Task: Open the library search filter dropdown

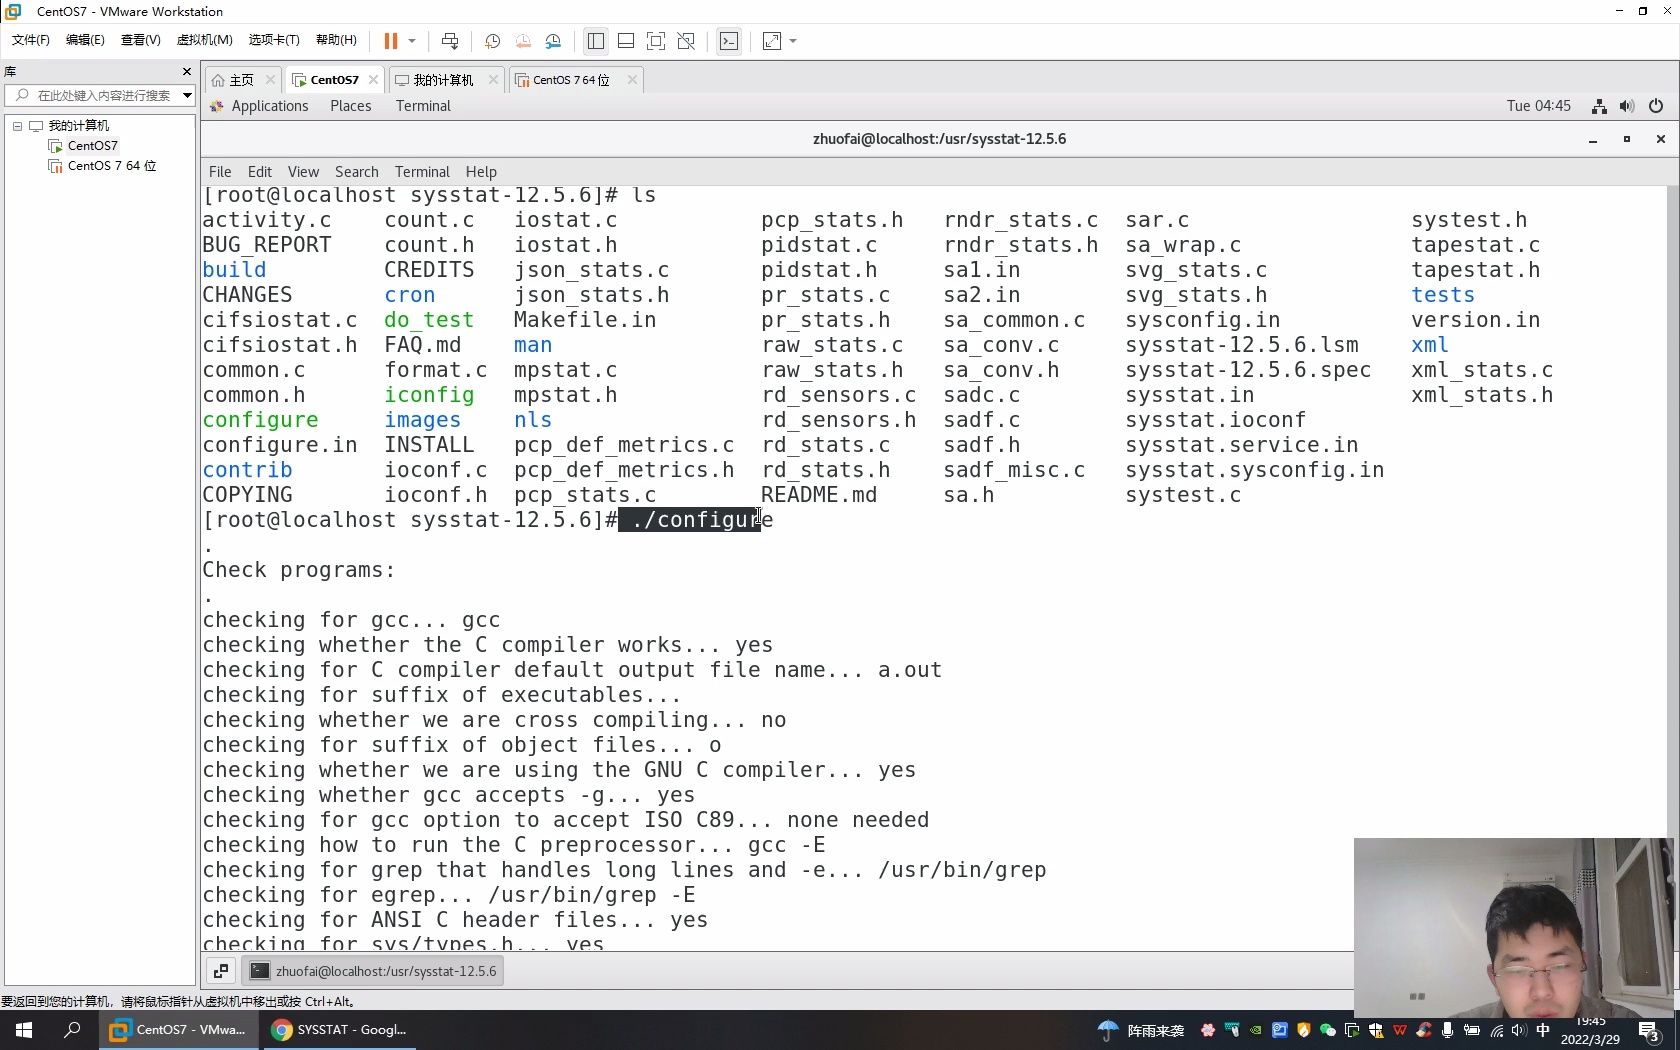Action: click(185, 96)
